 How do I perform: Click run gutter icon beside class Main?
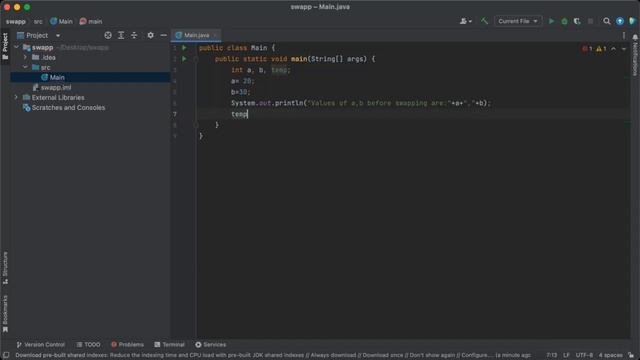pos(184,48)
